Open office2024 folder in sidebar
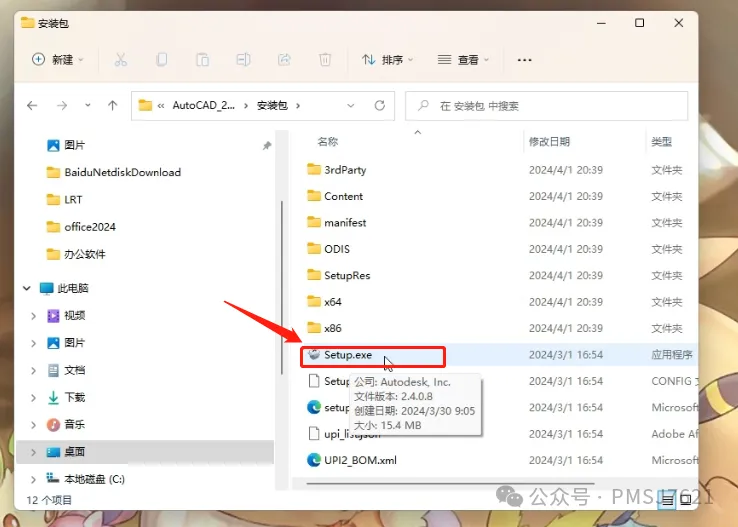Image resolution: width=738 pixels, height=527 pixels. click(x=90, y=227)
